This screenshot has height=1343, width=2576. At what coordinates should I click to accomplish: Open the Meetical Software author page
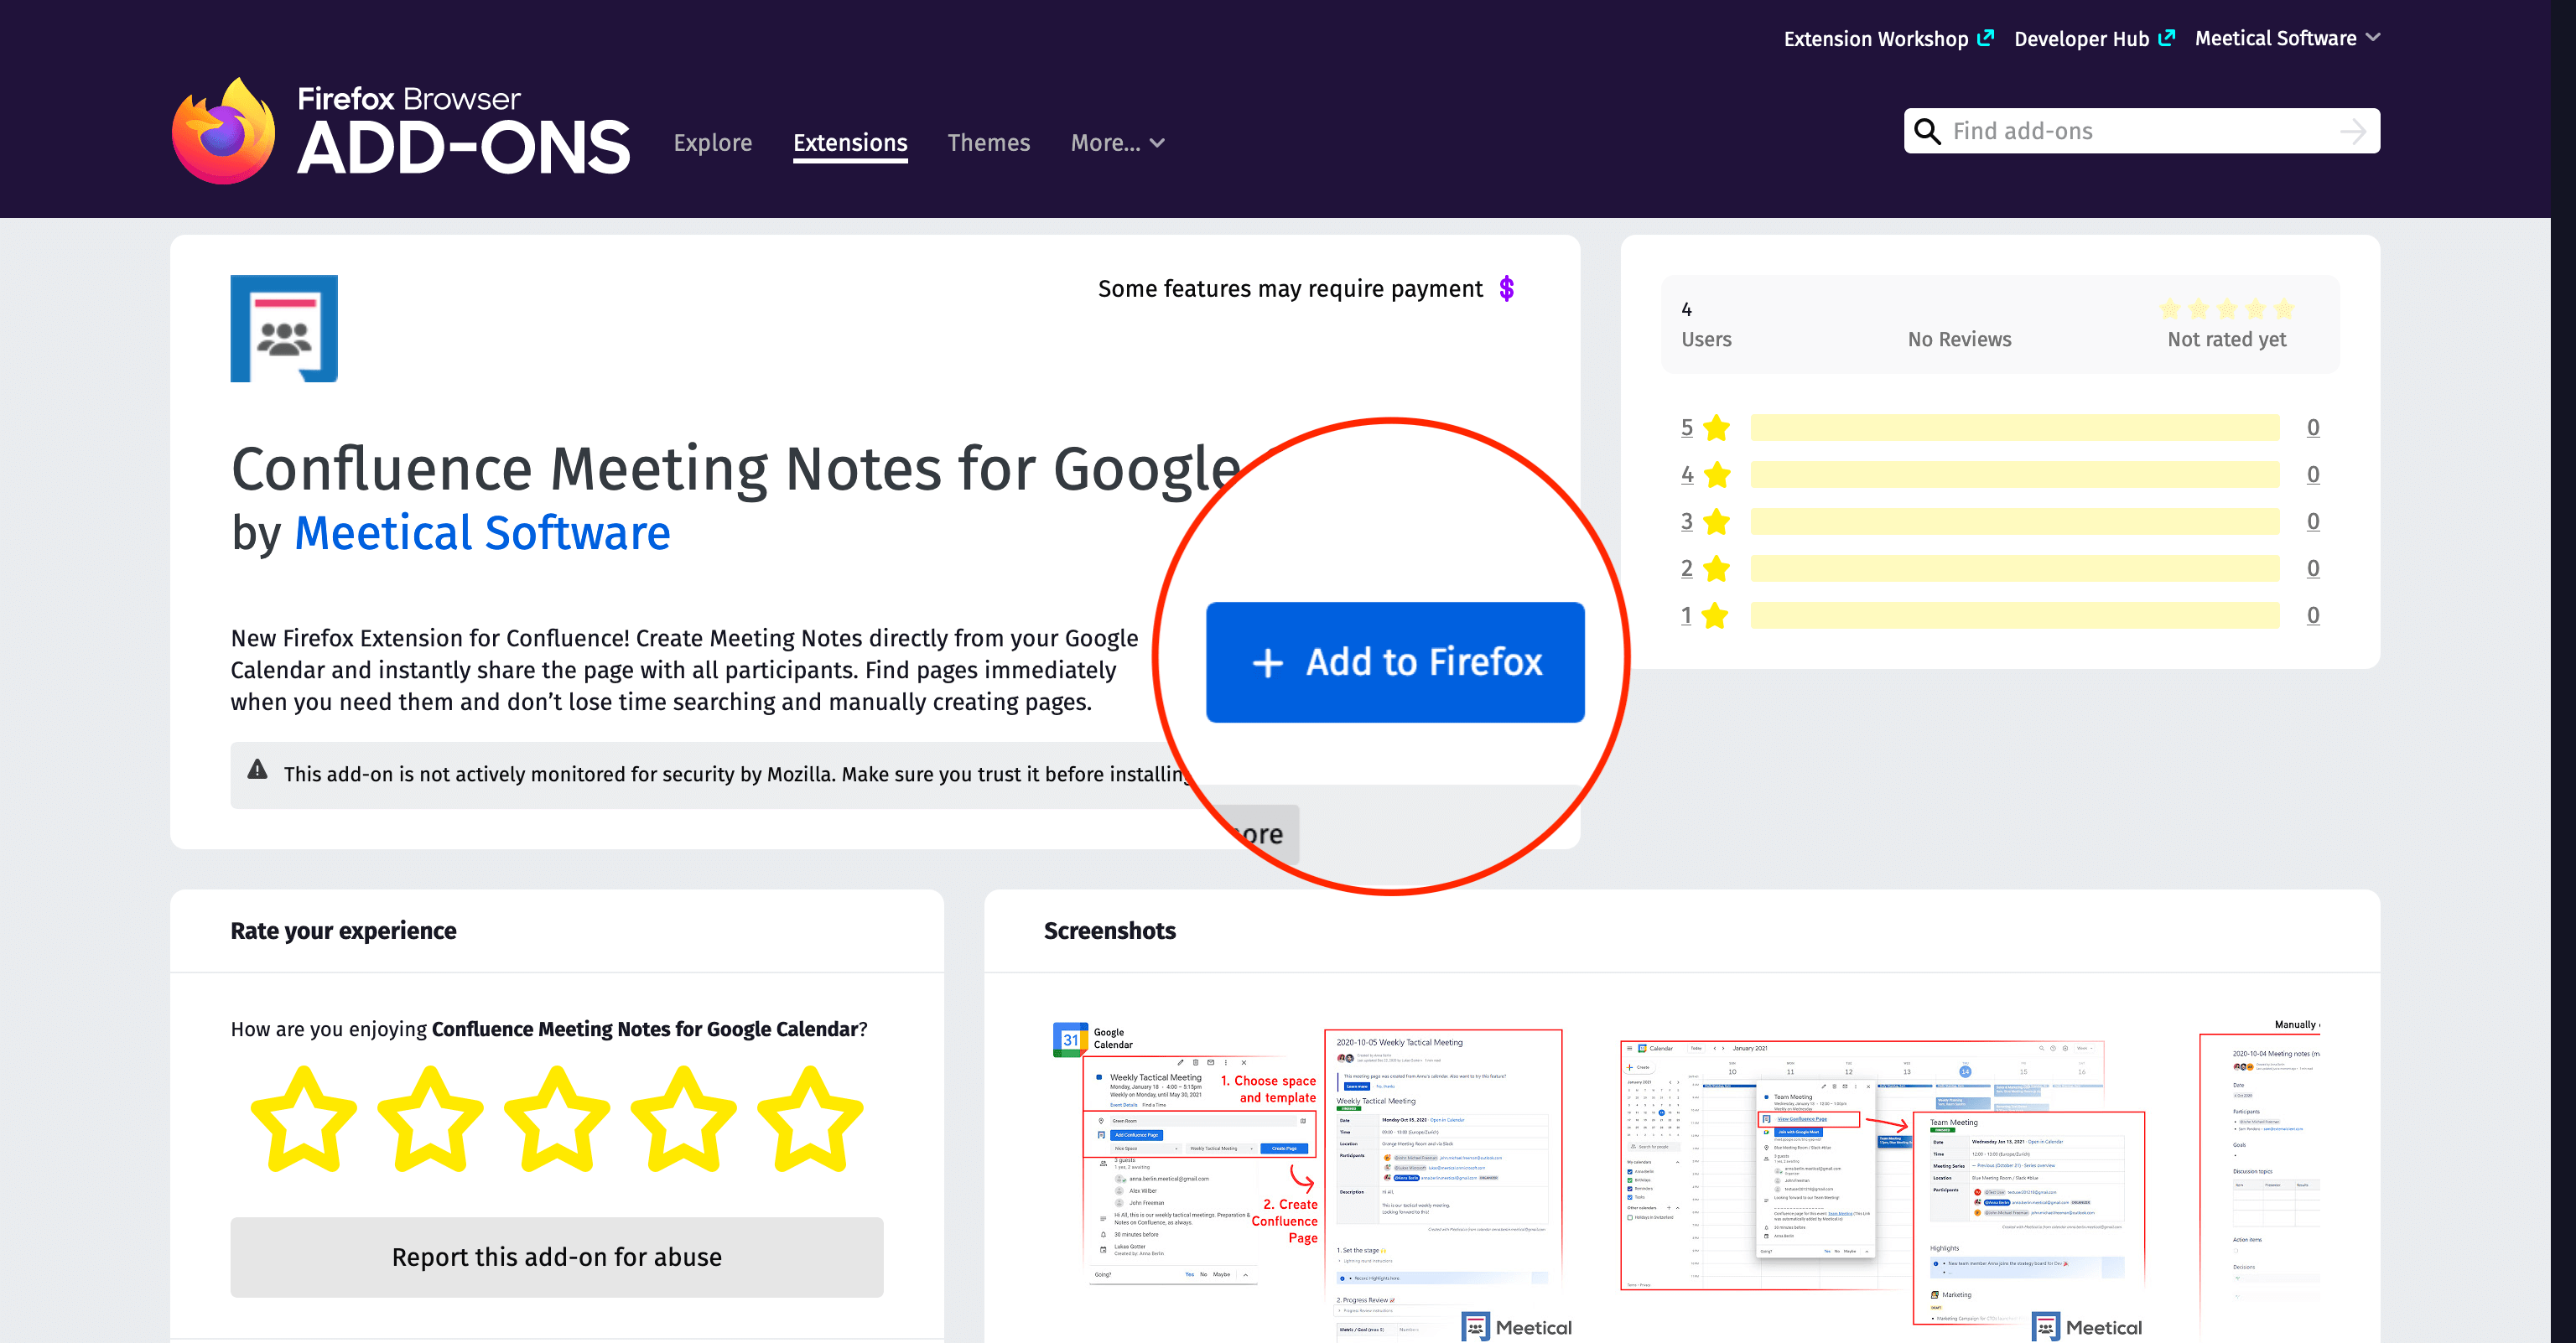(x=481, y=533)
